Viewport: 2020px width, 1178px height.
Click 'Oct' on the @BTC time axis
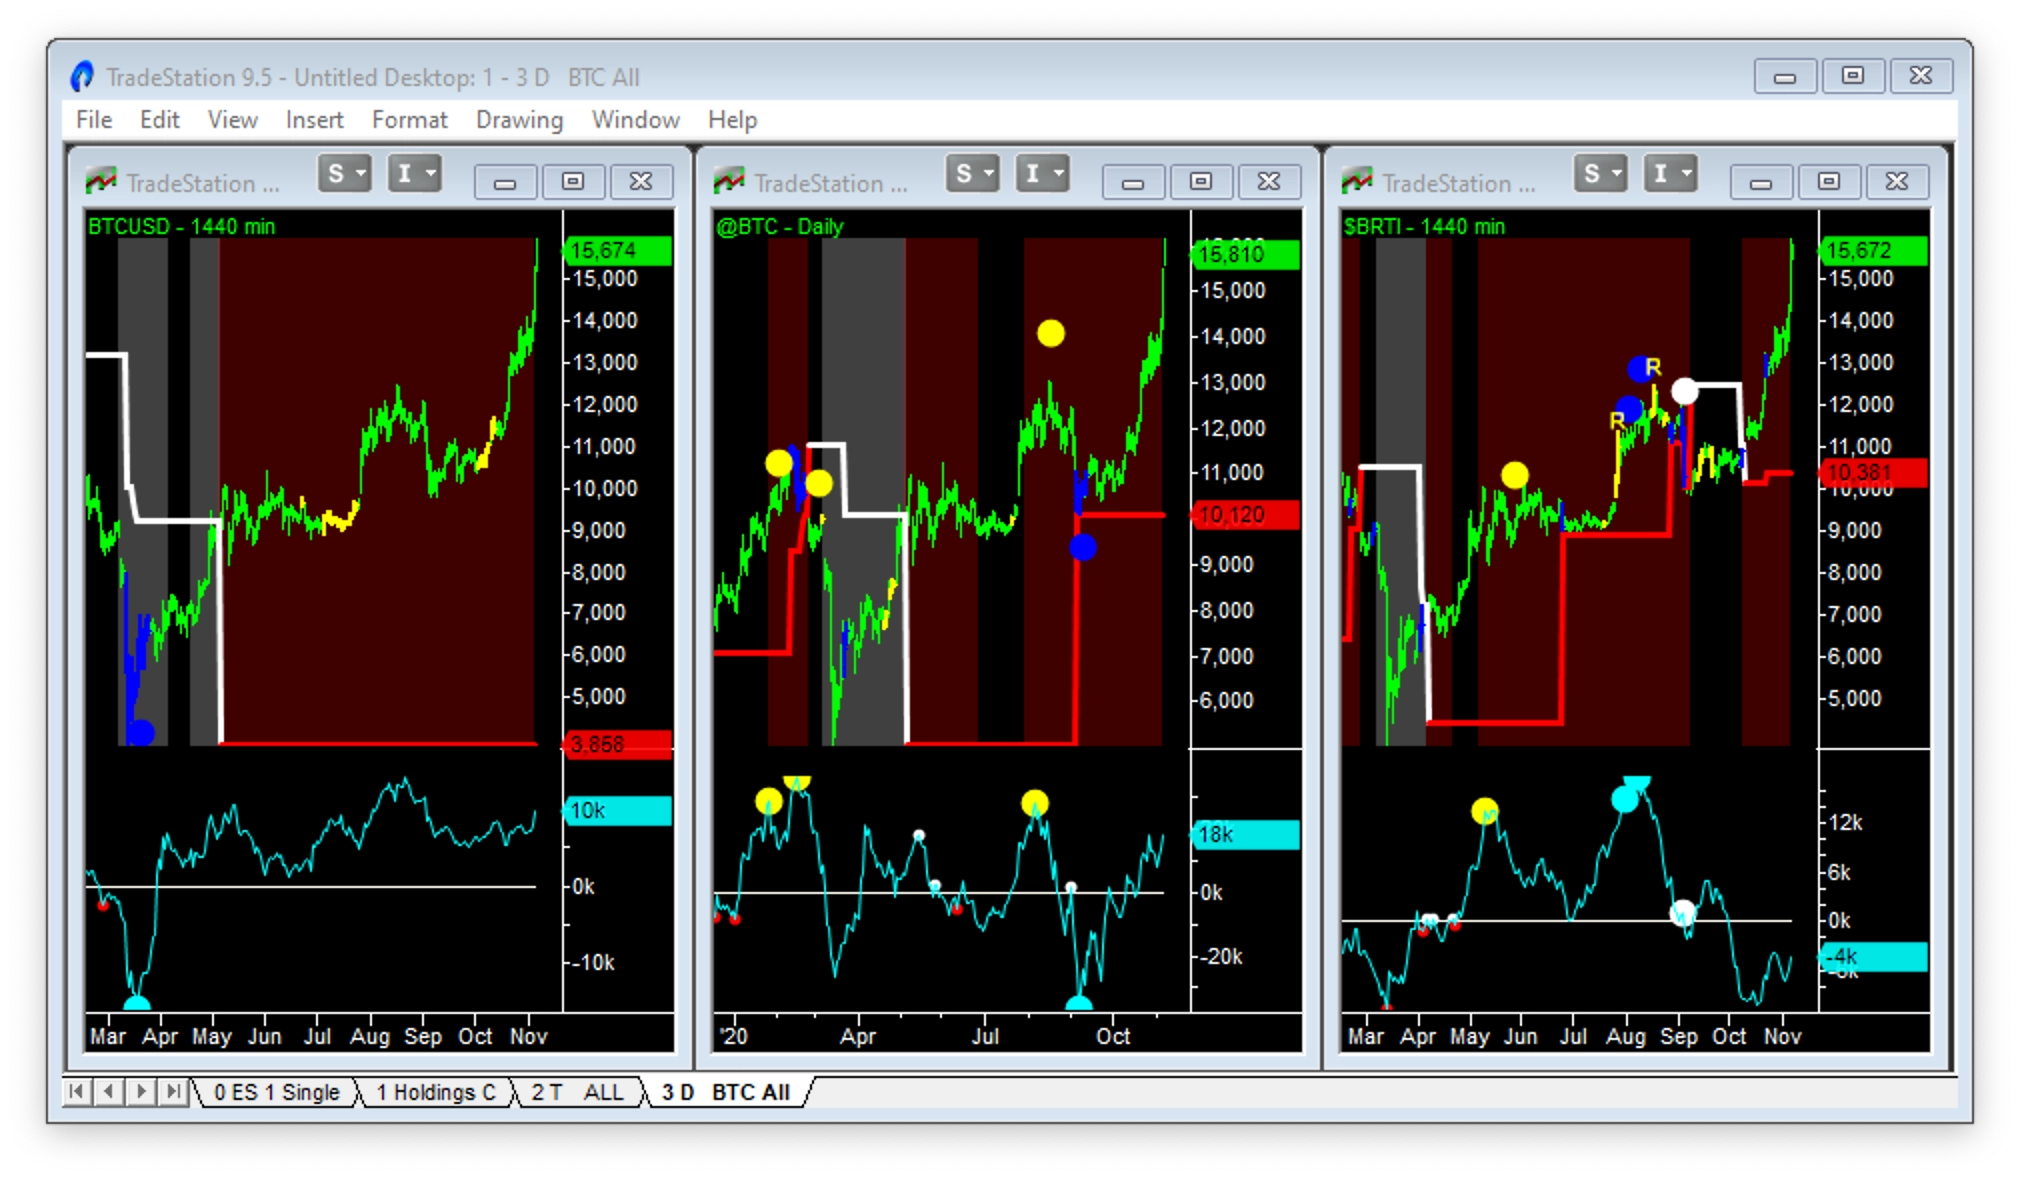coord(1112,1037)
